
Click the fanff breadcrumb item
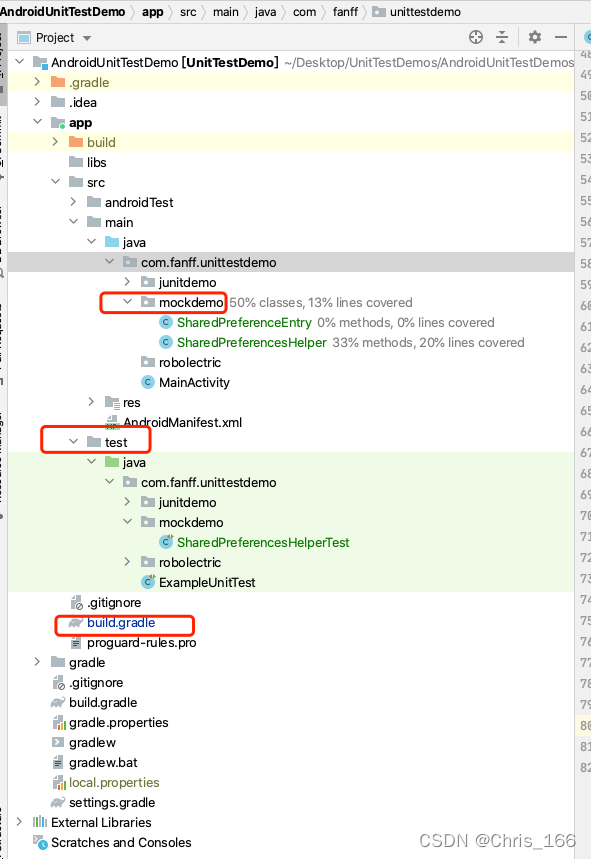click(x=345, y=12)
